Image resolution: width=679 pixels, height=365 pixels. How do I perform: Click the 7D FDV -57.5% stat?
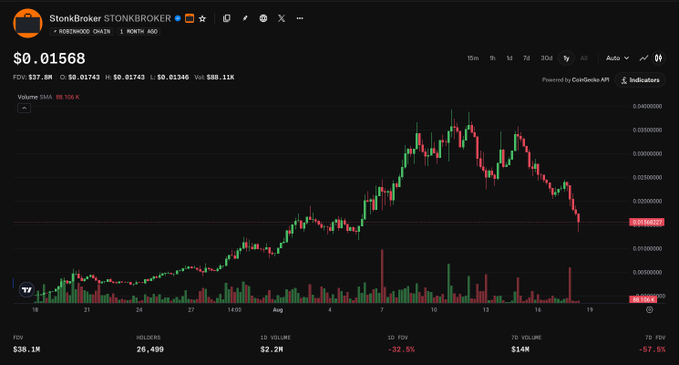point(652,344)
